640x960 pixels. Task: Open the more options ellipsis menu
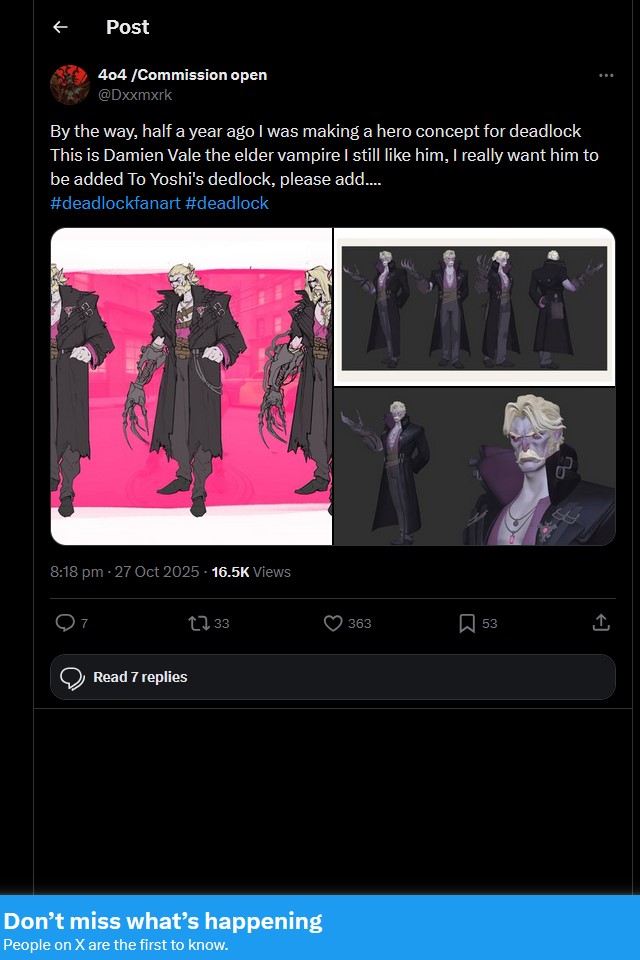click(x=606, y=75)
